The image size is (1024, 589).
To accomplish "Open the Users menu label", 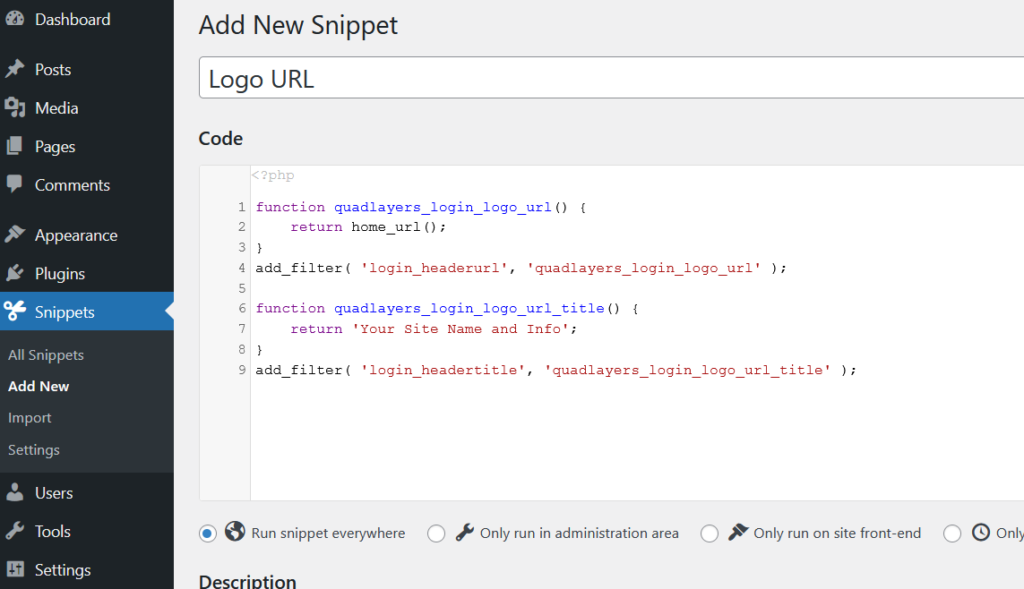I will 54,493.
